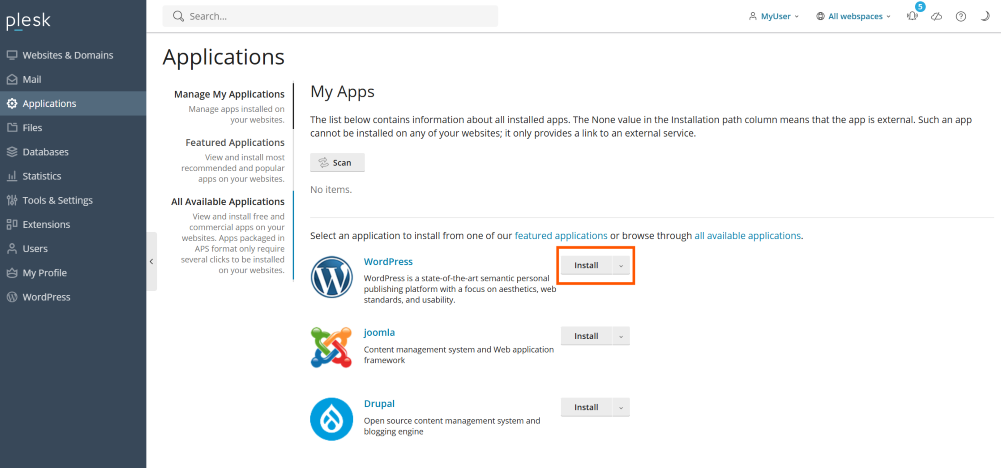Open the All webspaces dropdown

853,17
